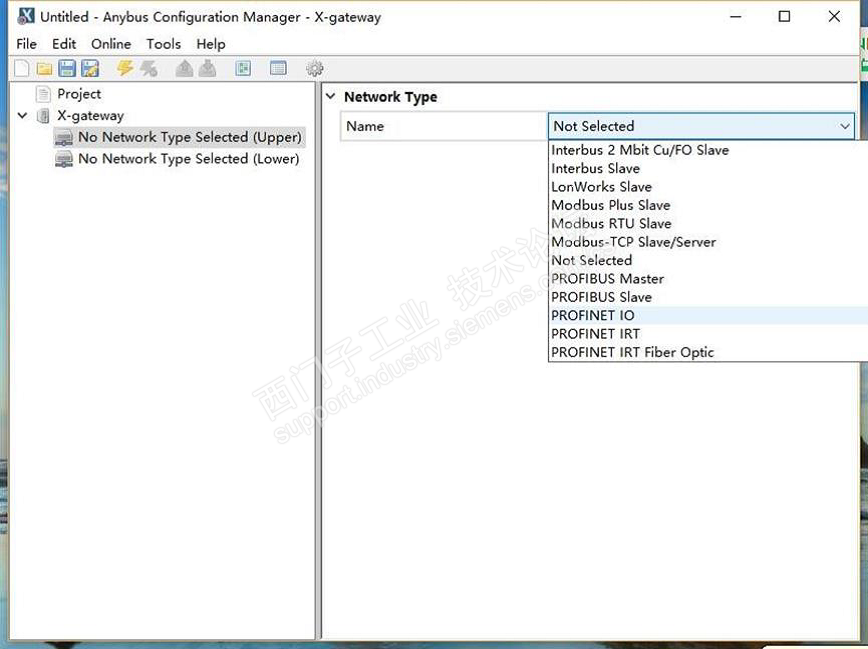Minimize the Anybus Configuration Manager window
Screen dimensions: 868x649
click(735, 17)
